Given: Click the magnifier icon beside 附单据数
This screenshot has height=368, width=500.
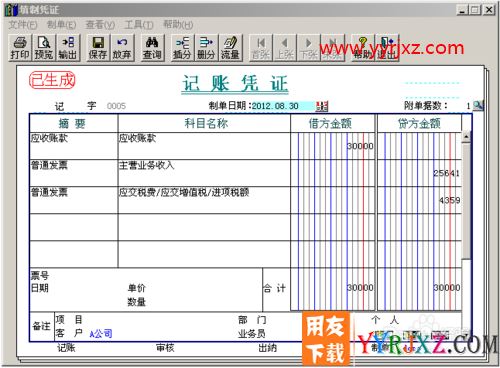Looking at the screenshot, I should 478,106.
